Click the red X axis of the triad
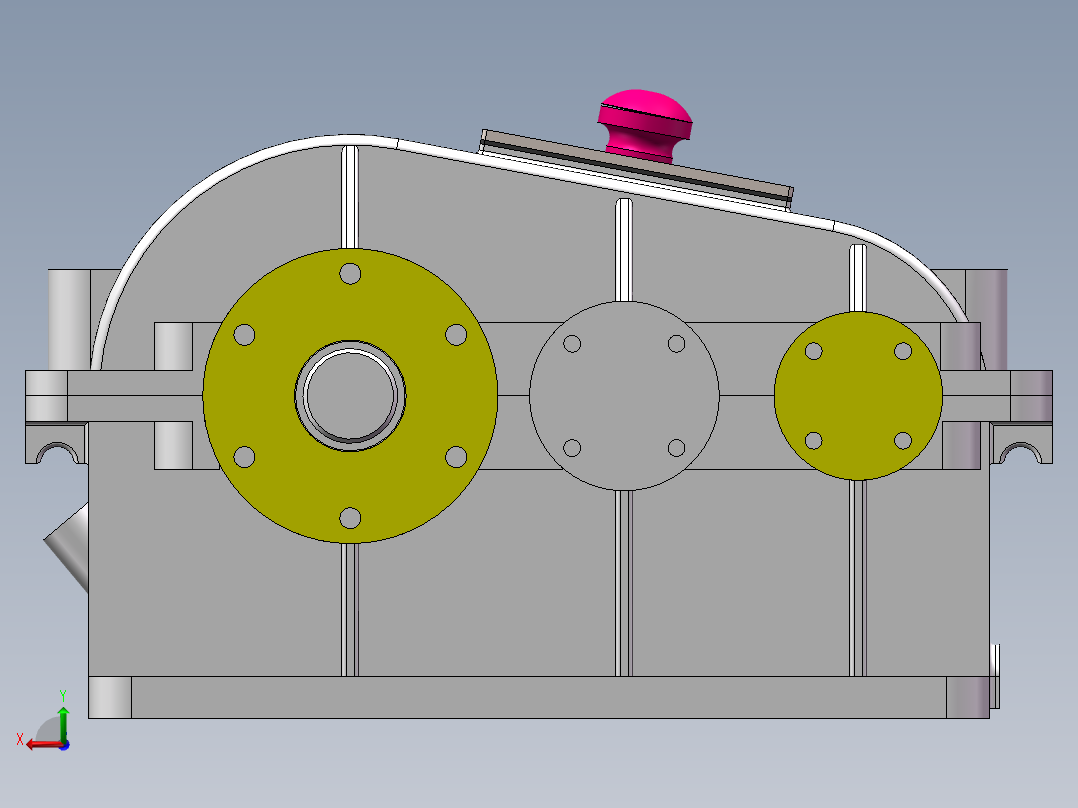The image size is (1078, 808). (44, 744)
